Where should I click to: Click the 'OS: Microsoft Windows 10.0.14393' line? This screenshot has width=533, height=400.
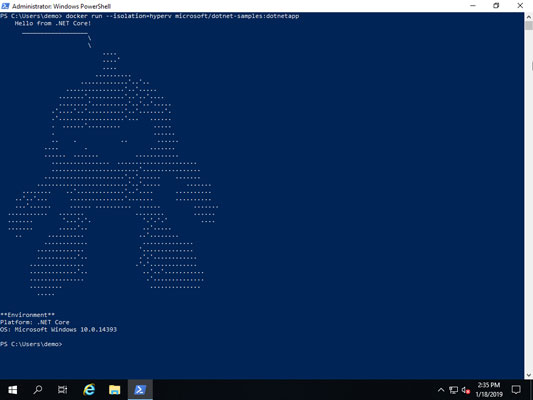(58, 330)
